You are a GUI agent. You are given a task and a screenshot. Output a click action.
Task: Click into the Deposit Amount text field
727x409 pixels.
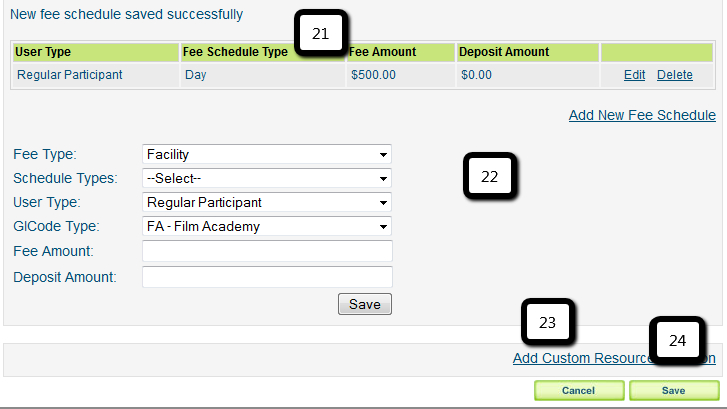tap(267, 276)
